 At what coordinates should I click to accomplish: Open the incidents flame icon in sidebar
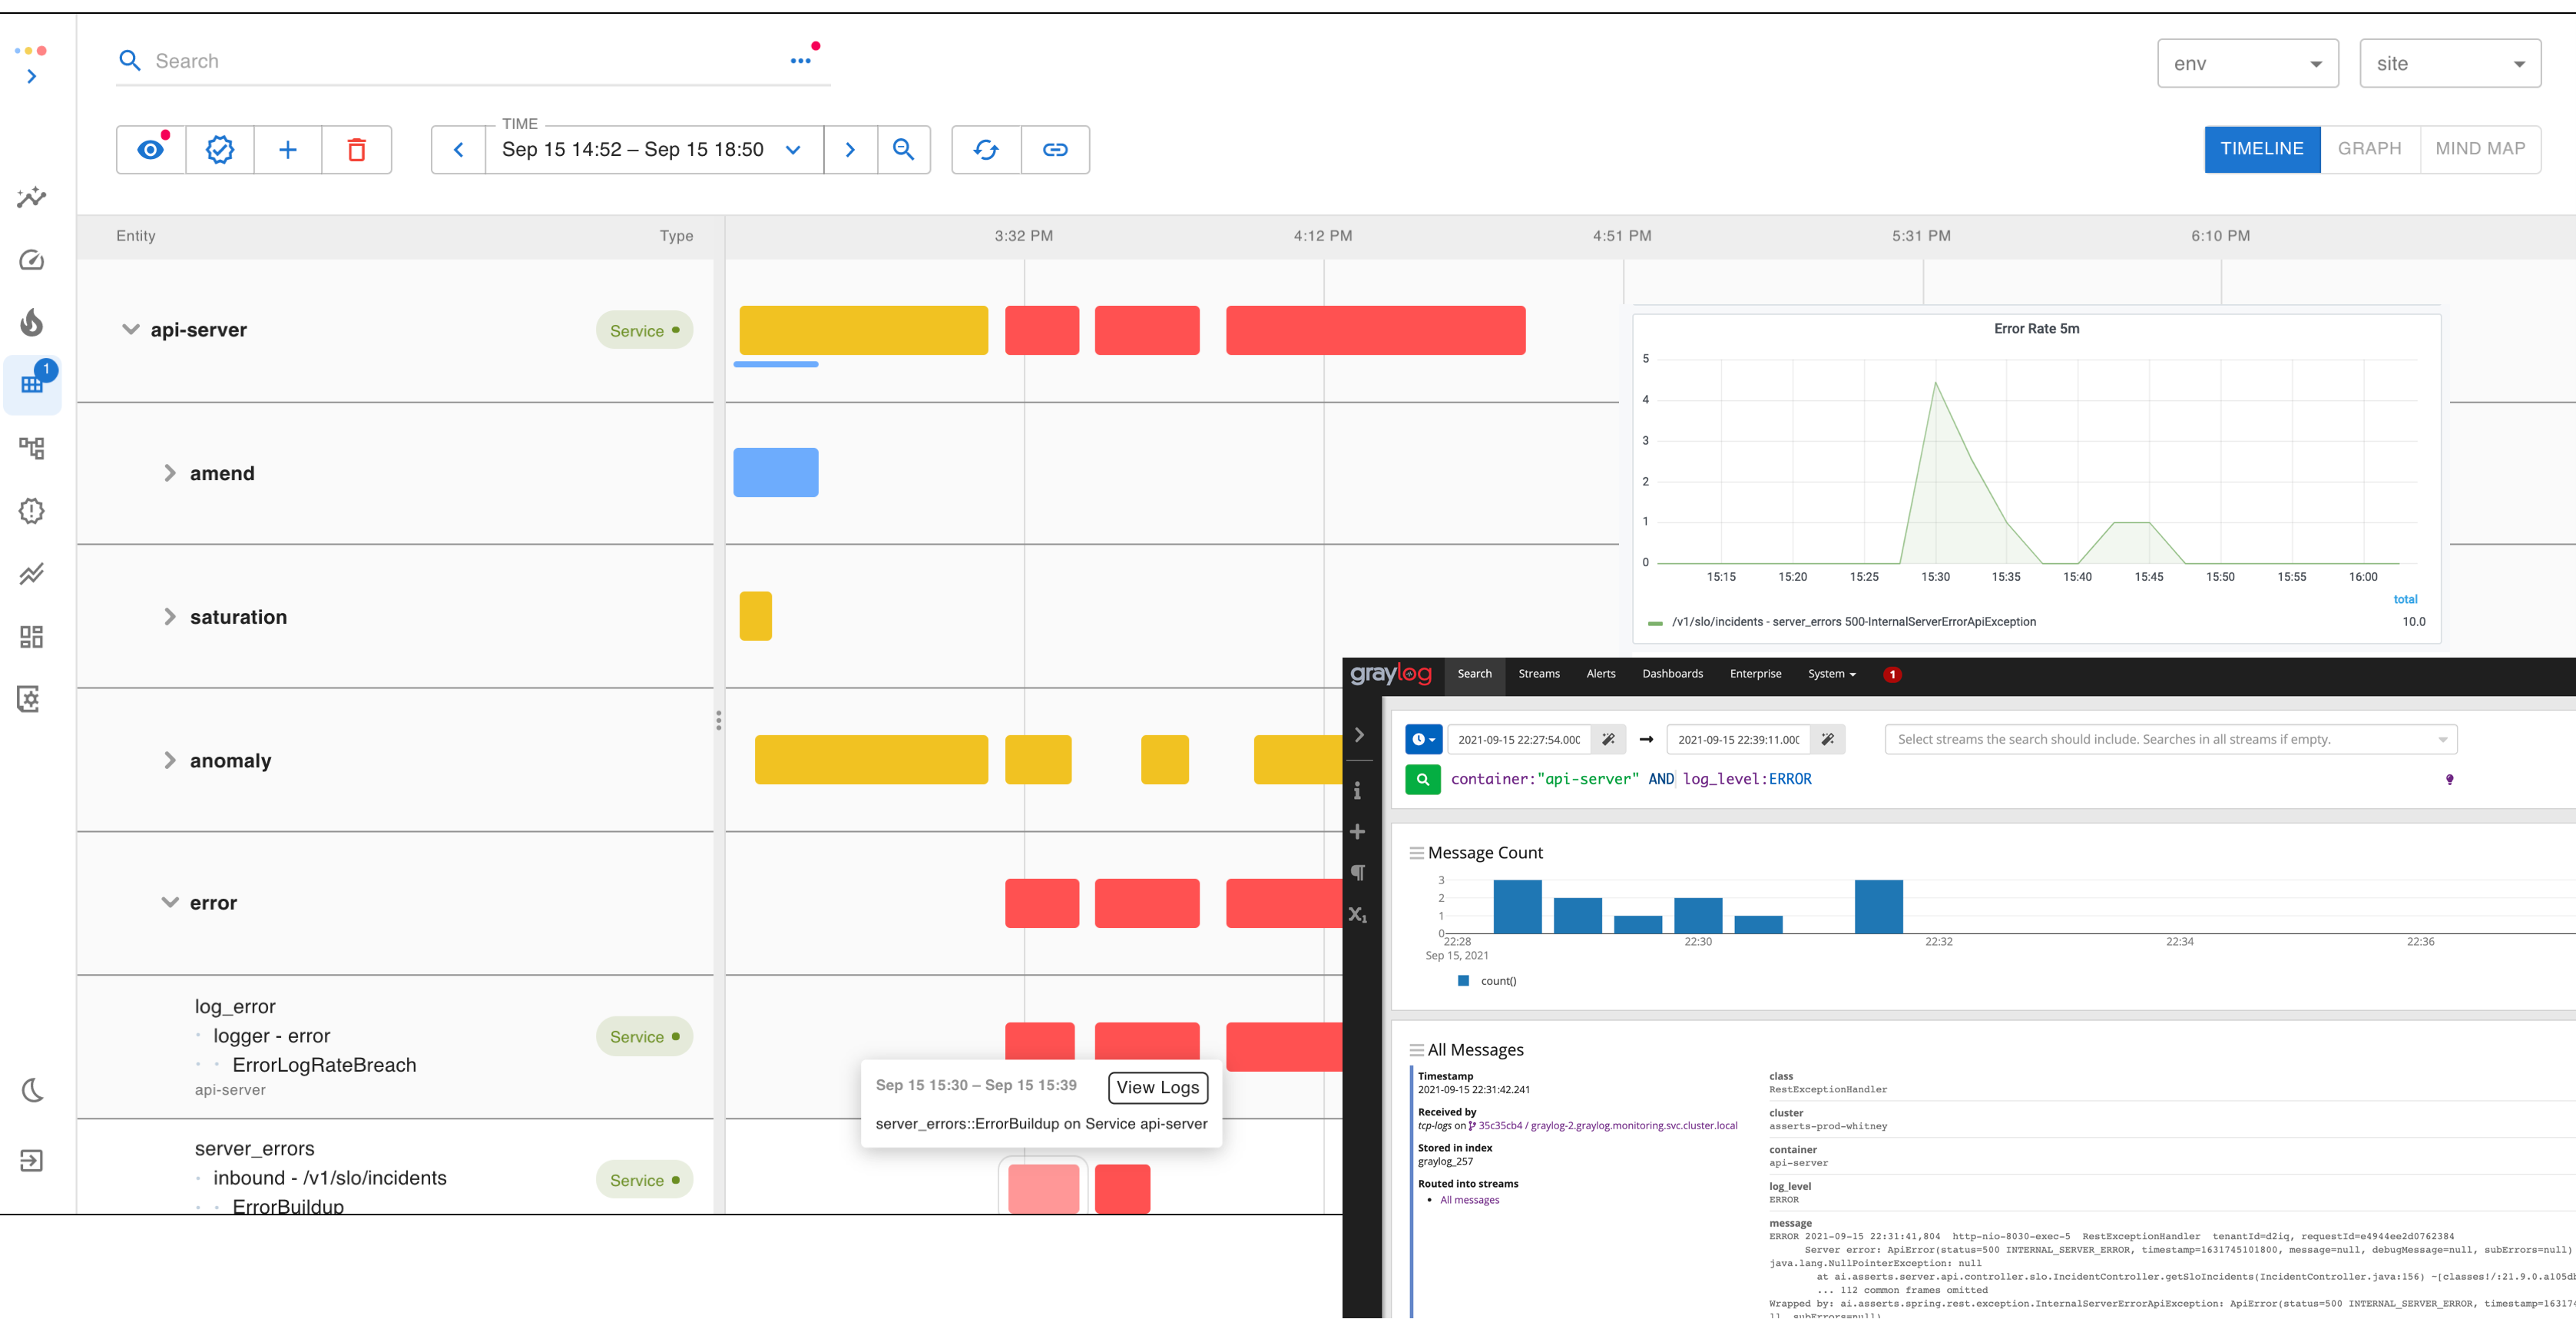click(32, 323)
